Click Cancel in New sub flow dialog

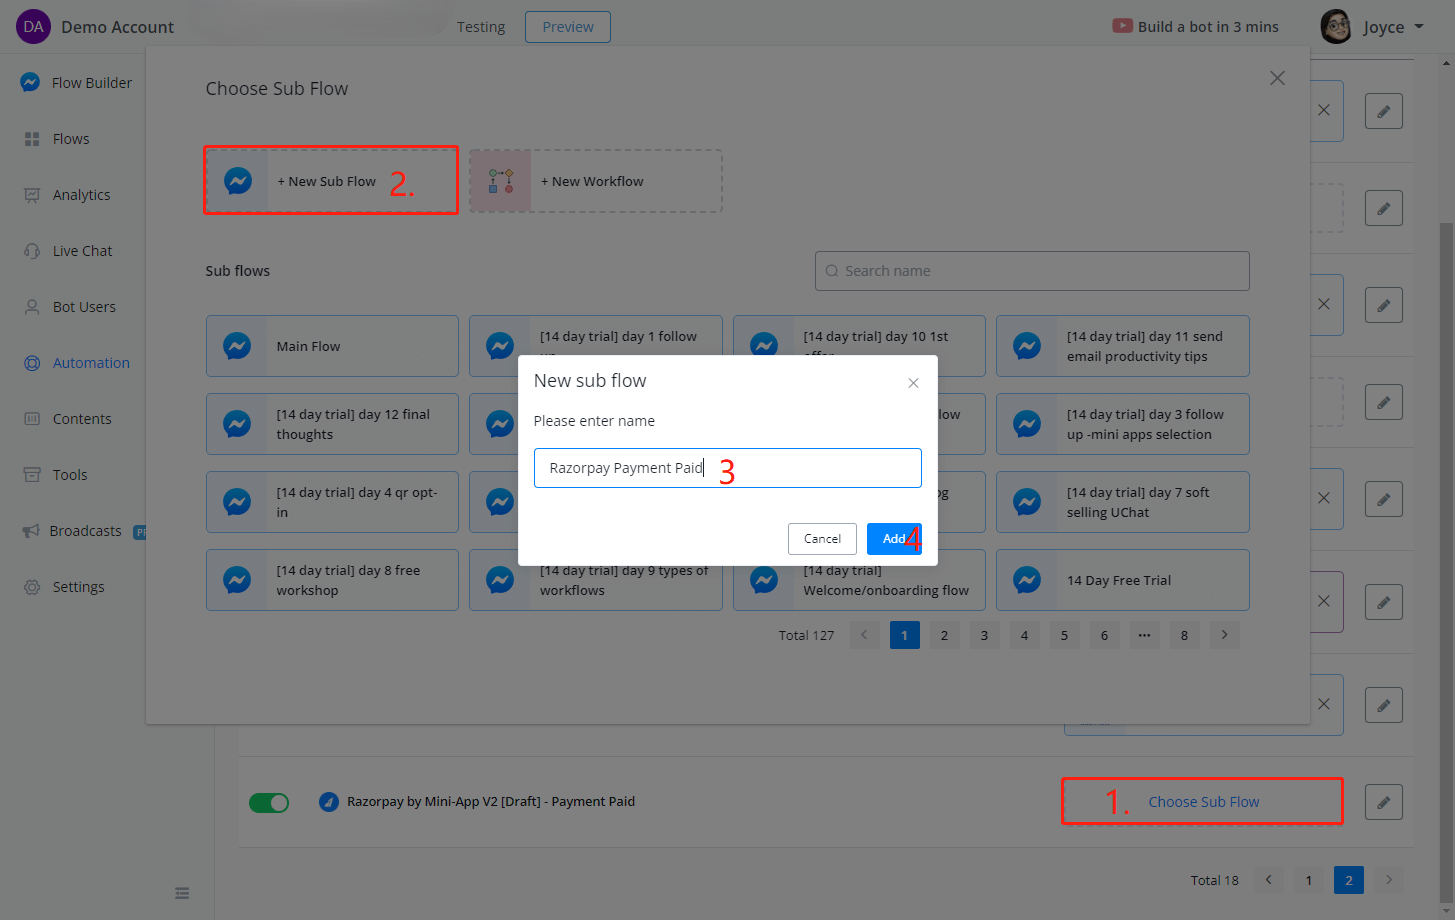pyautogui.click(x=822, y=539)
